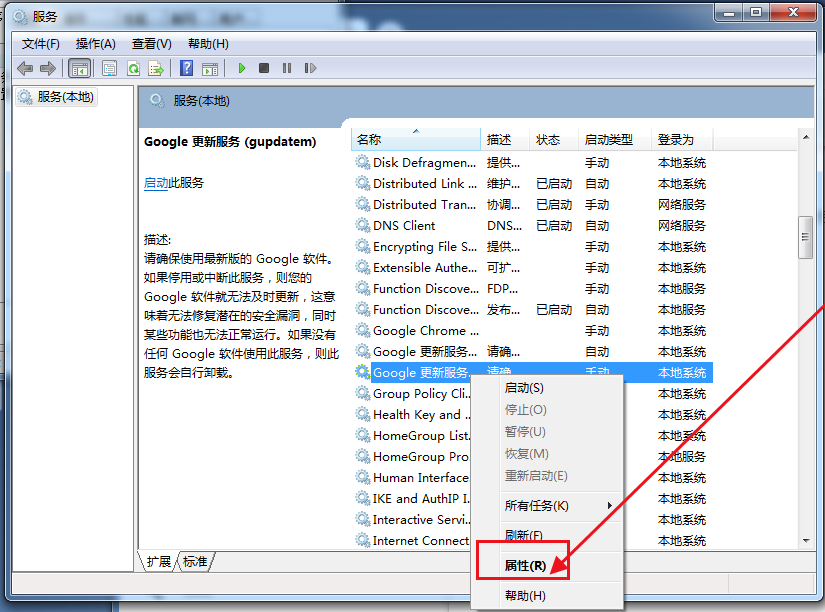Sort by the 启动类型 column header
This screenshot has height=612, width=825.
[x=615, y=139]
